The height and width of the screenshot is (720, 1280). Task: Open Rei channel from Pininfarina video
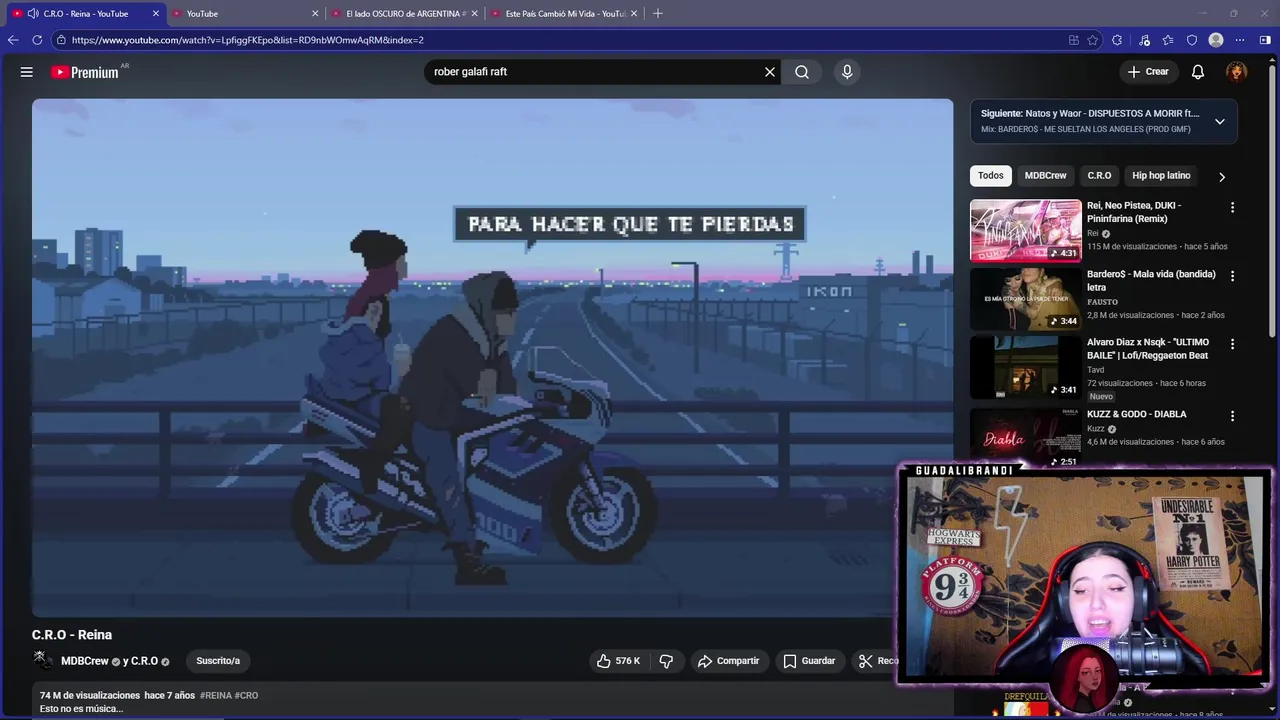(1092, 233)
